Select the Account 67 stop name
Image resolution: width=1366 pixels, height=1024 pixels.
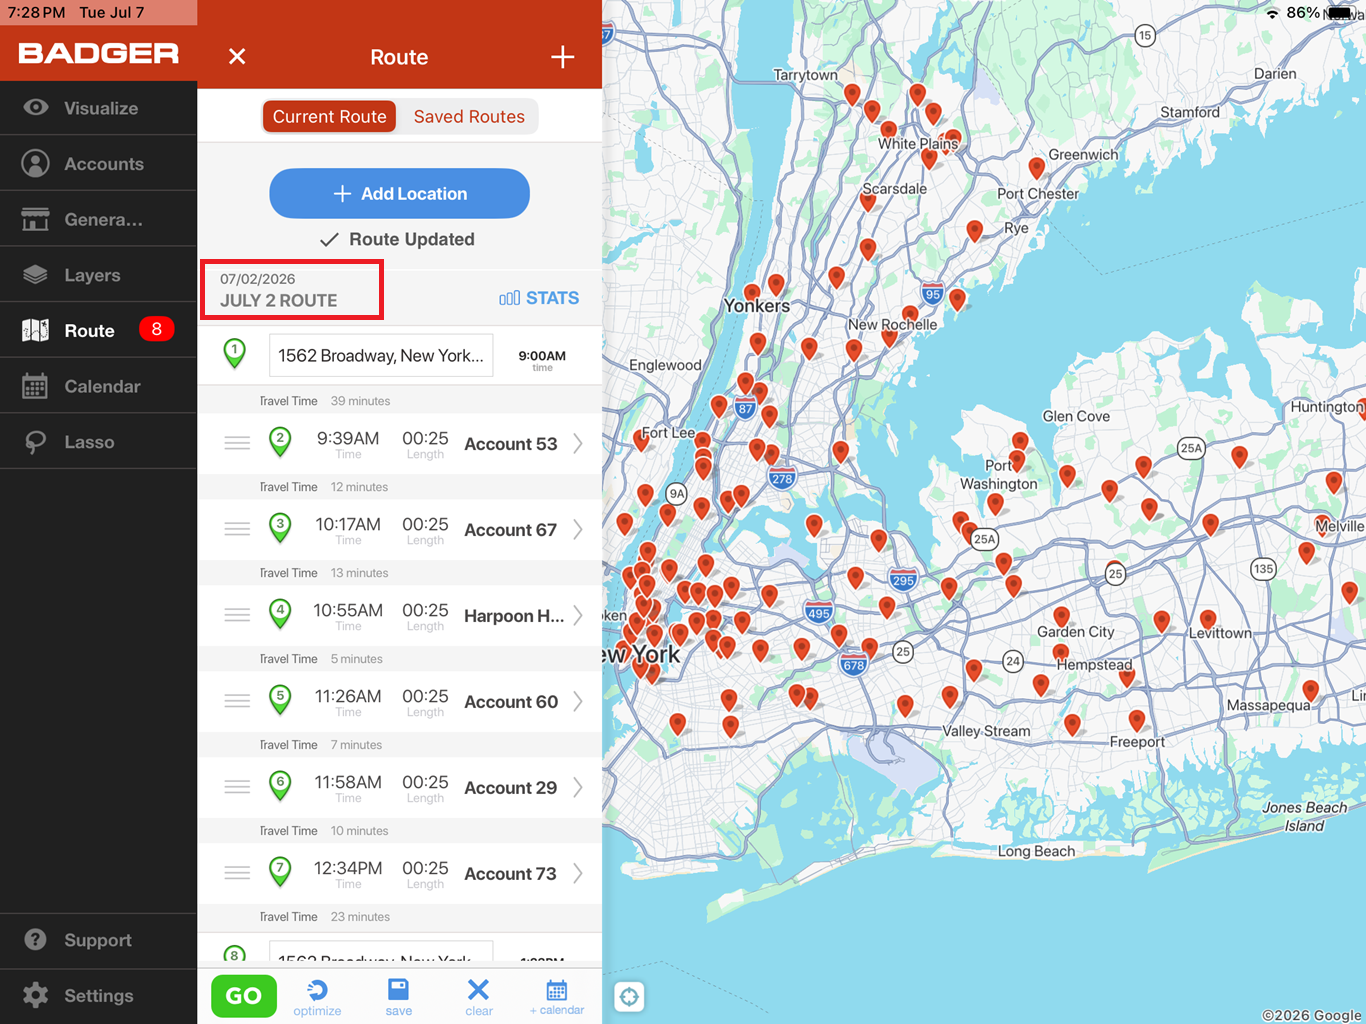click(x=511, y=530)
